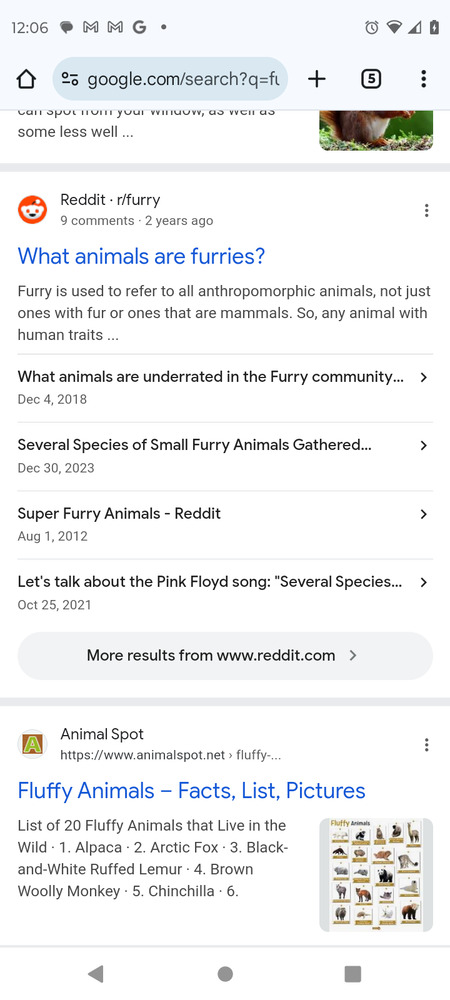The height and width of the screenshot is (1000, 450).
Task: Tap the Chrome home icon
Action: pos(25,79)
